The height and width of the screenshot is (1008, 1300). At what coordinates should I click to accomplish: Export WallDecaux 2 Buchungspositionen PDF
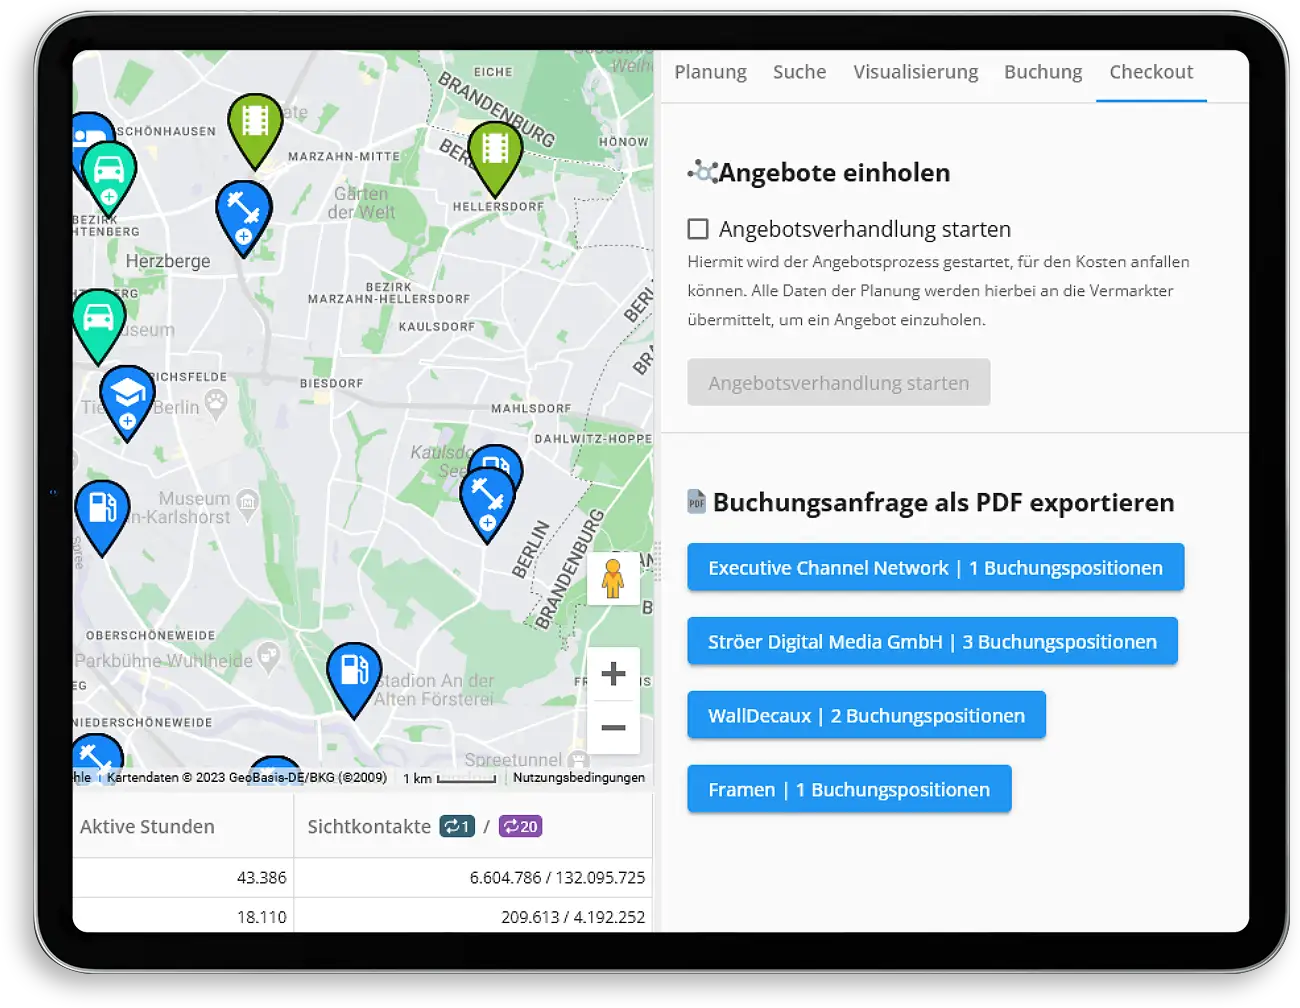click(866, 715)
